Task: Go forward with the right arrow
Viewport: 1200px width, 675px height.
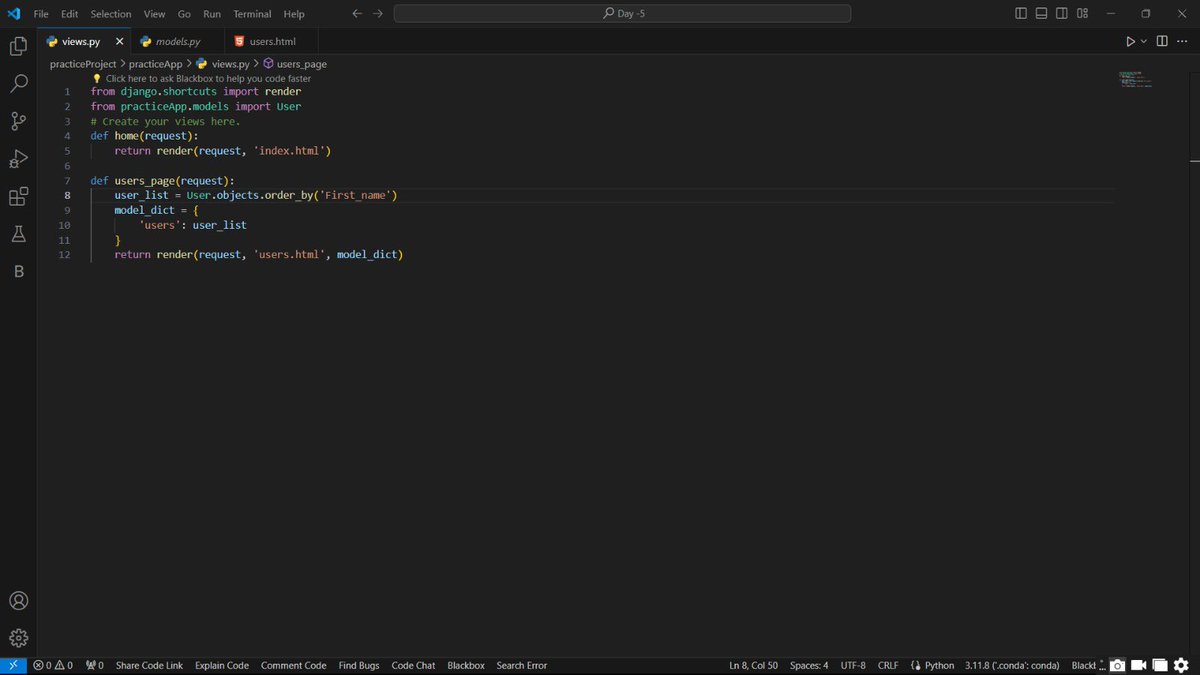Action: coord(377,14)
